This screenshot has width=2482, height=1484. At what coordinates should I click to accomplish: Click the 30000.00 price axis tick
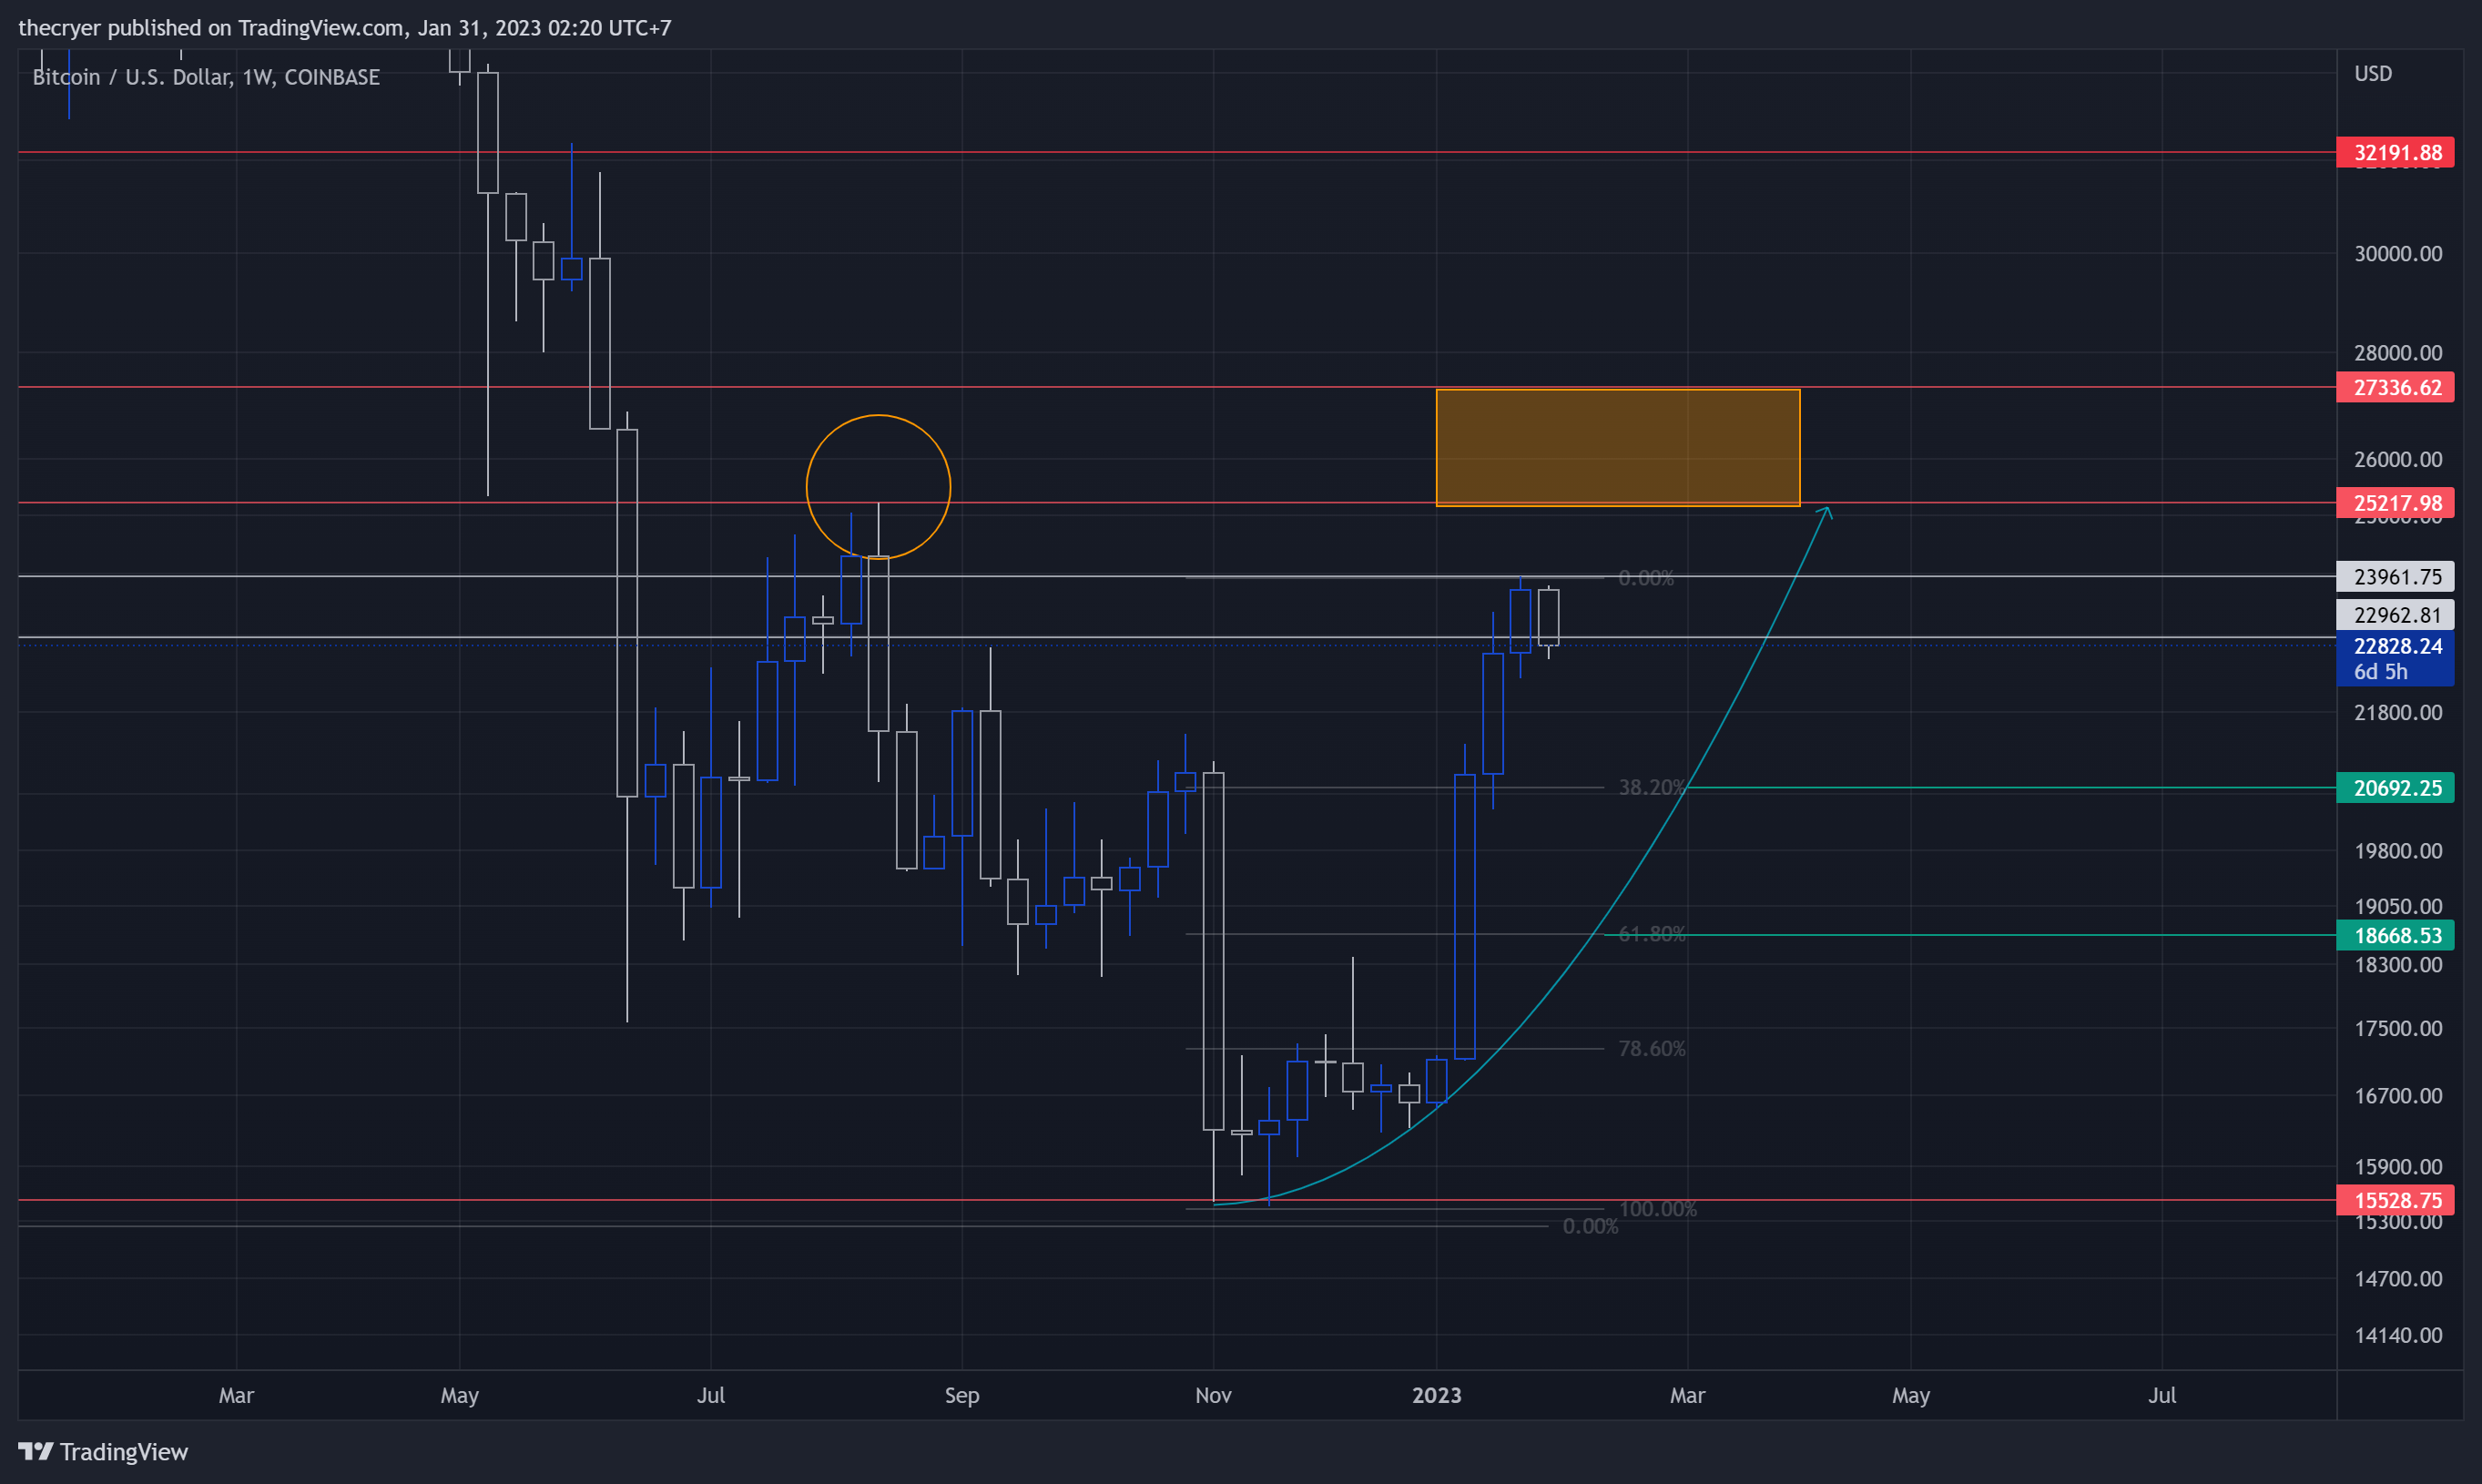coord(2397,254)
